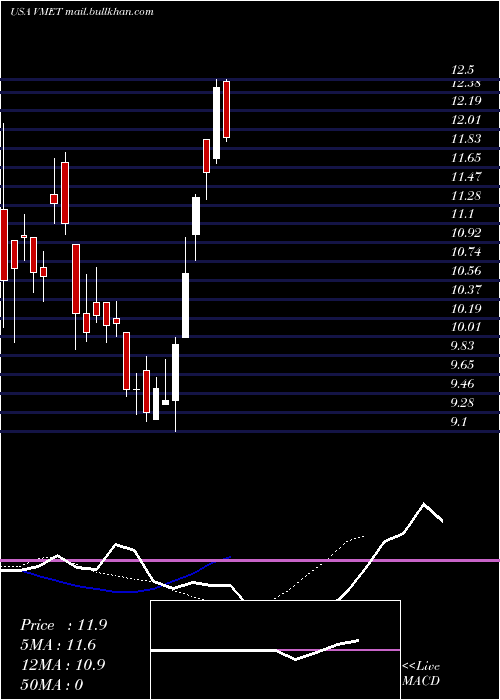Click the '5MA : 11.6' readout

tap(58, 645)
